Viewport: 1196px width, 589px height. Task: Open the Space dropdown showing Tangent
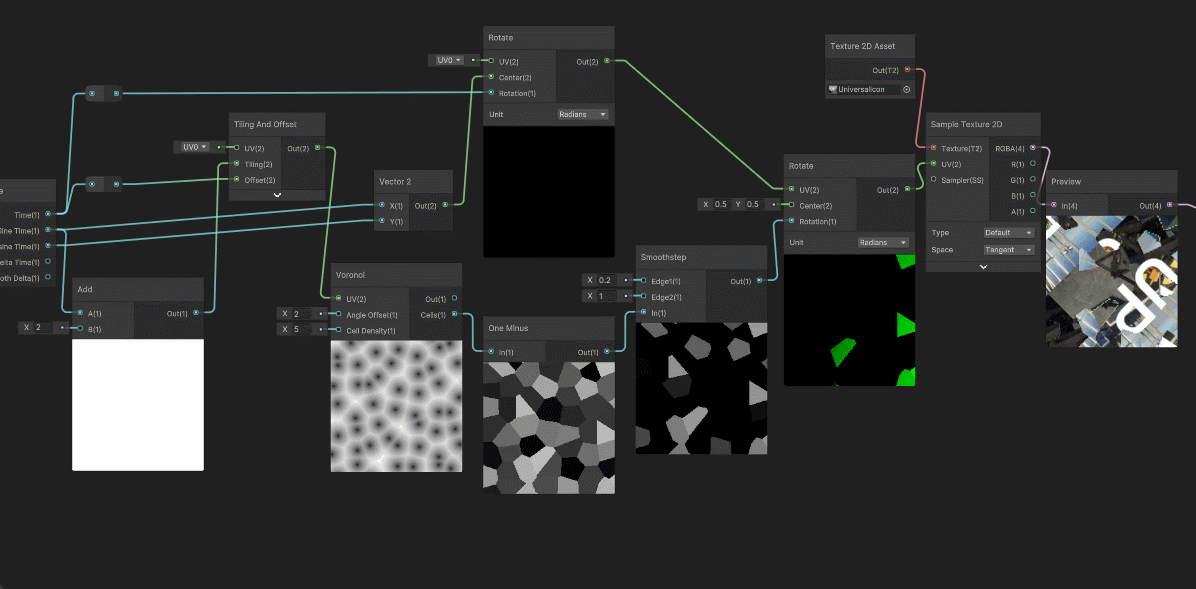click(x=1009, y=250)
